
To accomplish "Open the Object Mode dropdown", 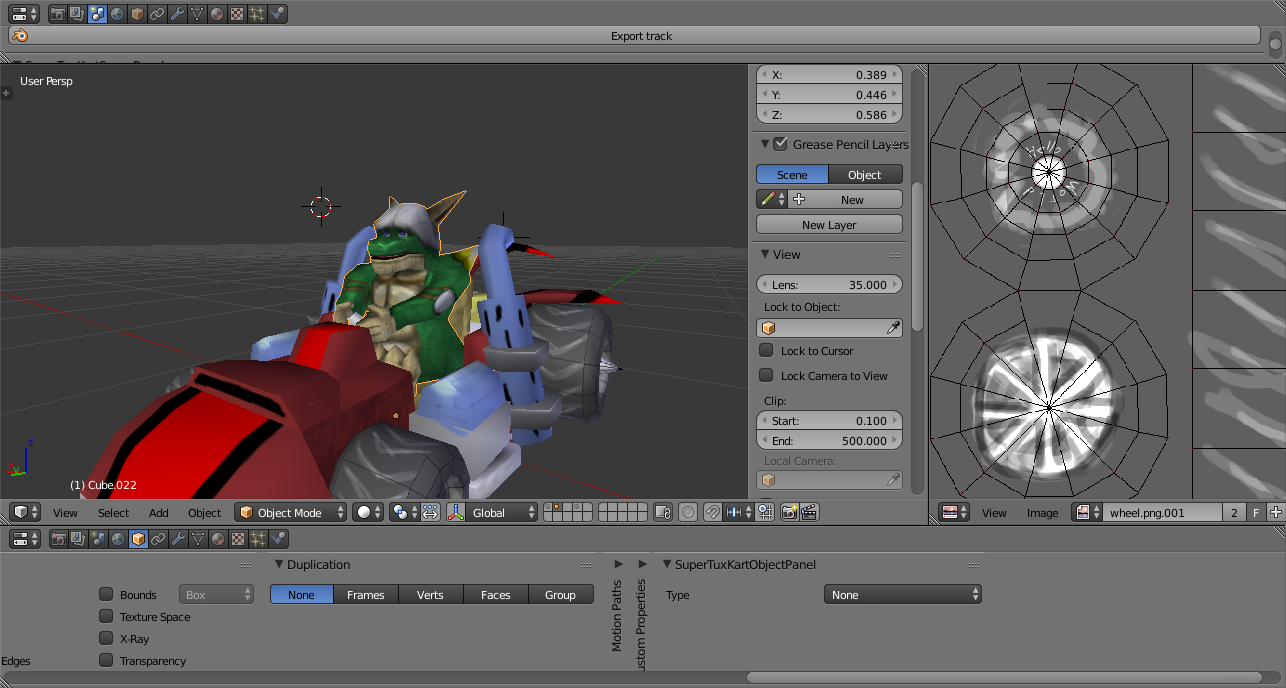I will pyautogui.click(x=291, y=512).
